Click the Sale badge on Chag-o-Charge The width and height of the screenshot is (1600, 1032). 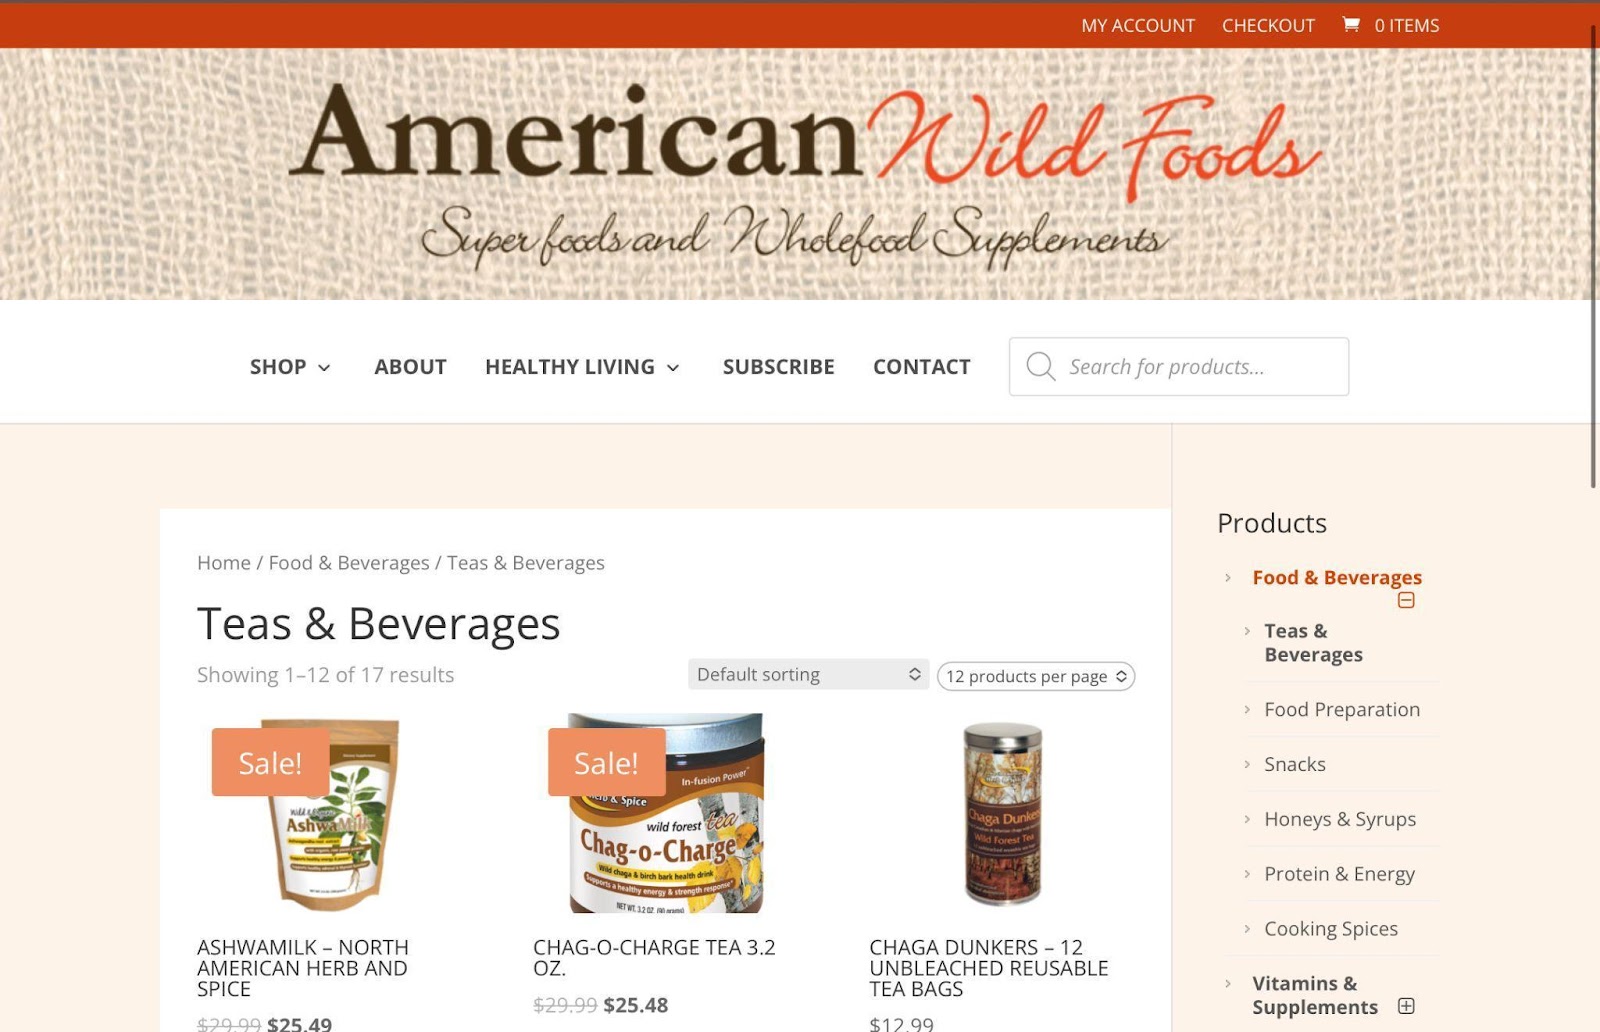coord(606,762)
